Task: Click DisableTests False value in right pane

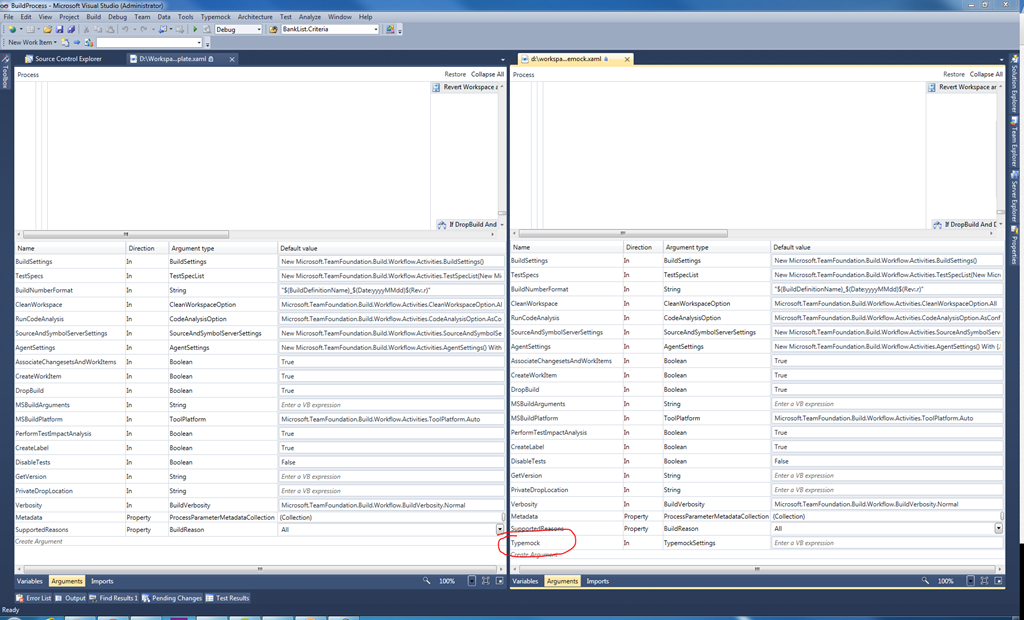Action: pyautogui.click(x=887, y=461)
